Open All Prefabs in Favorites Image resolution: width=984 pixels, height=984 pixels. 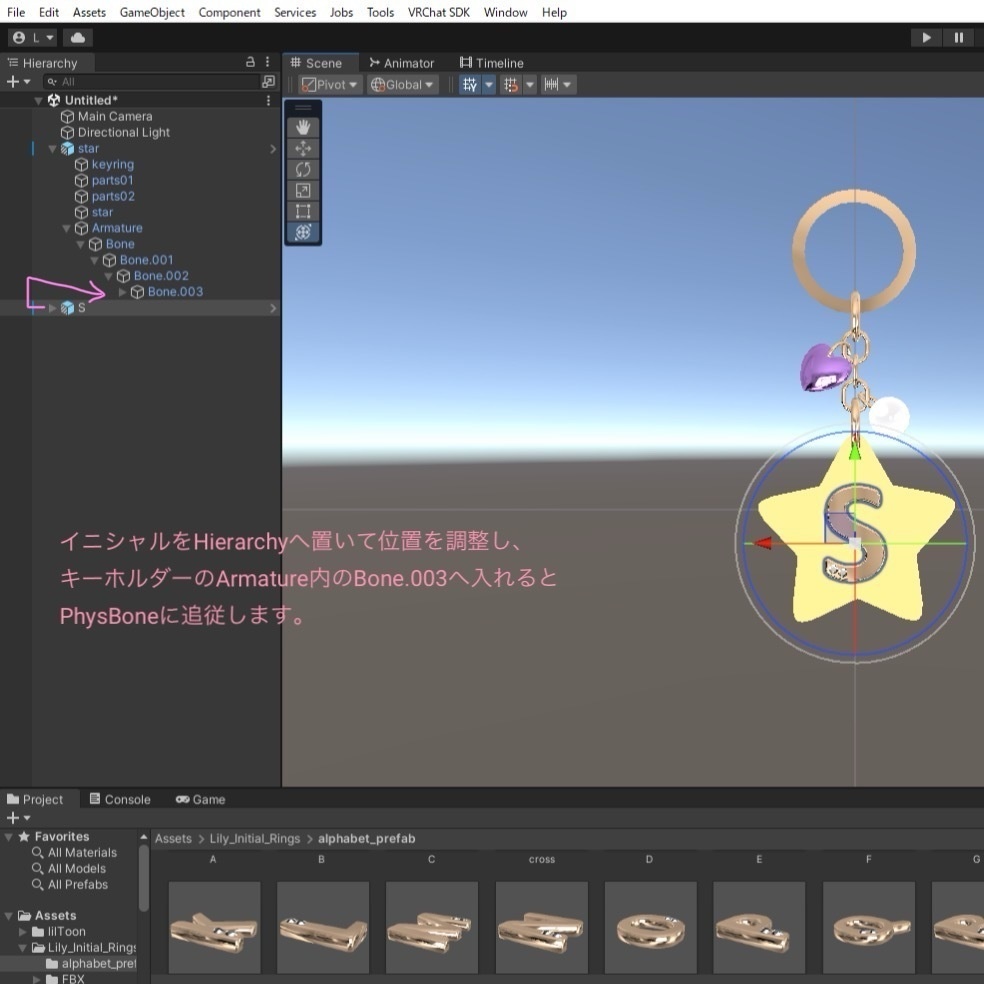pos(77,885)
